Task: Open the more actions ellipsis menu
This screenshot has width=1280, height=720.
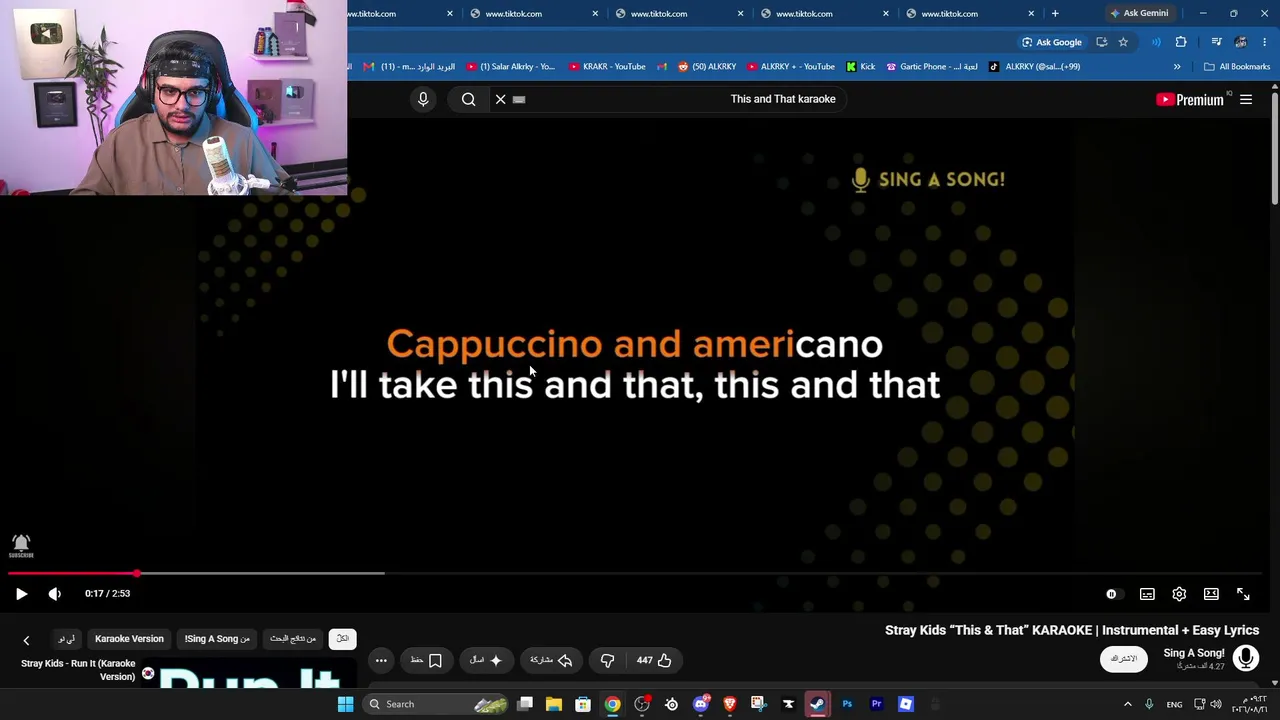Action: [381, 660]
